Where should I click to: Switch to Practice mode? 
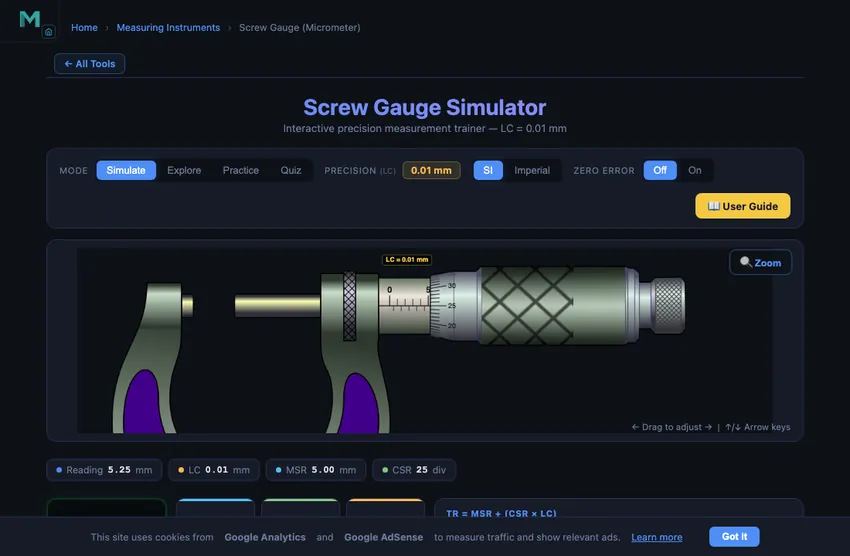pos(241,170)
